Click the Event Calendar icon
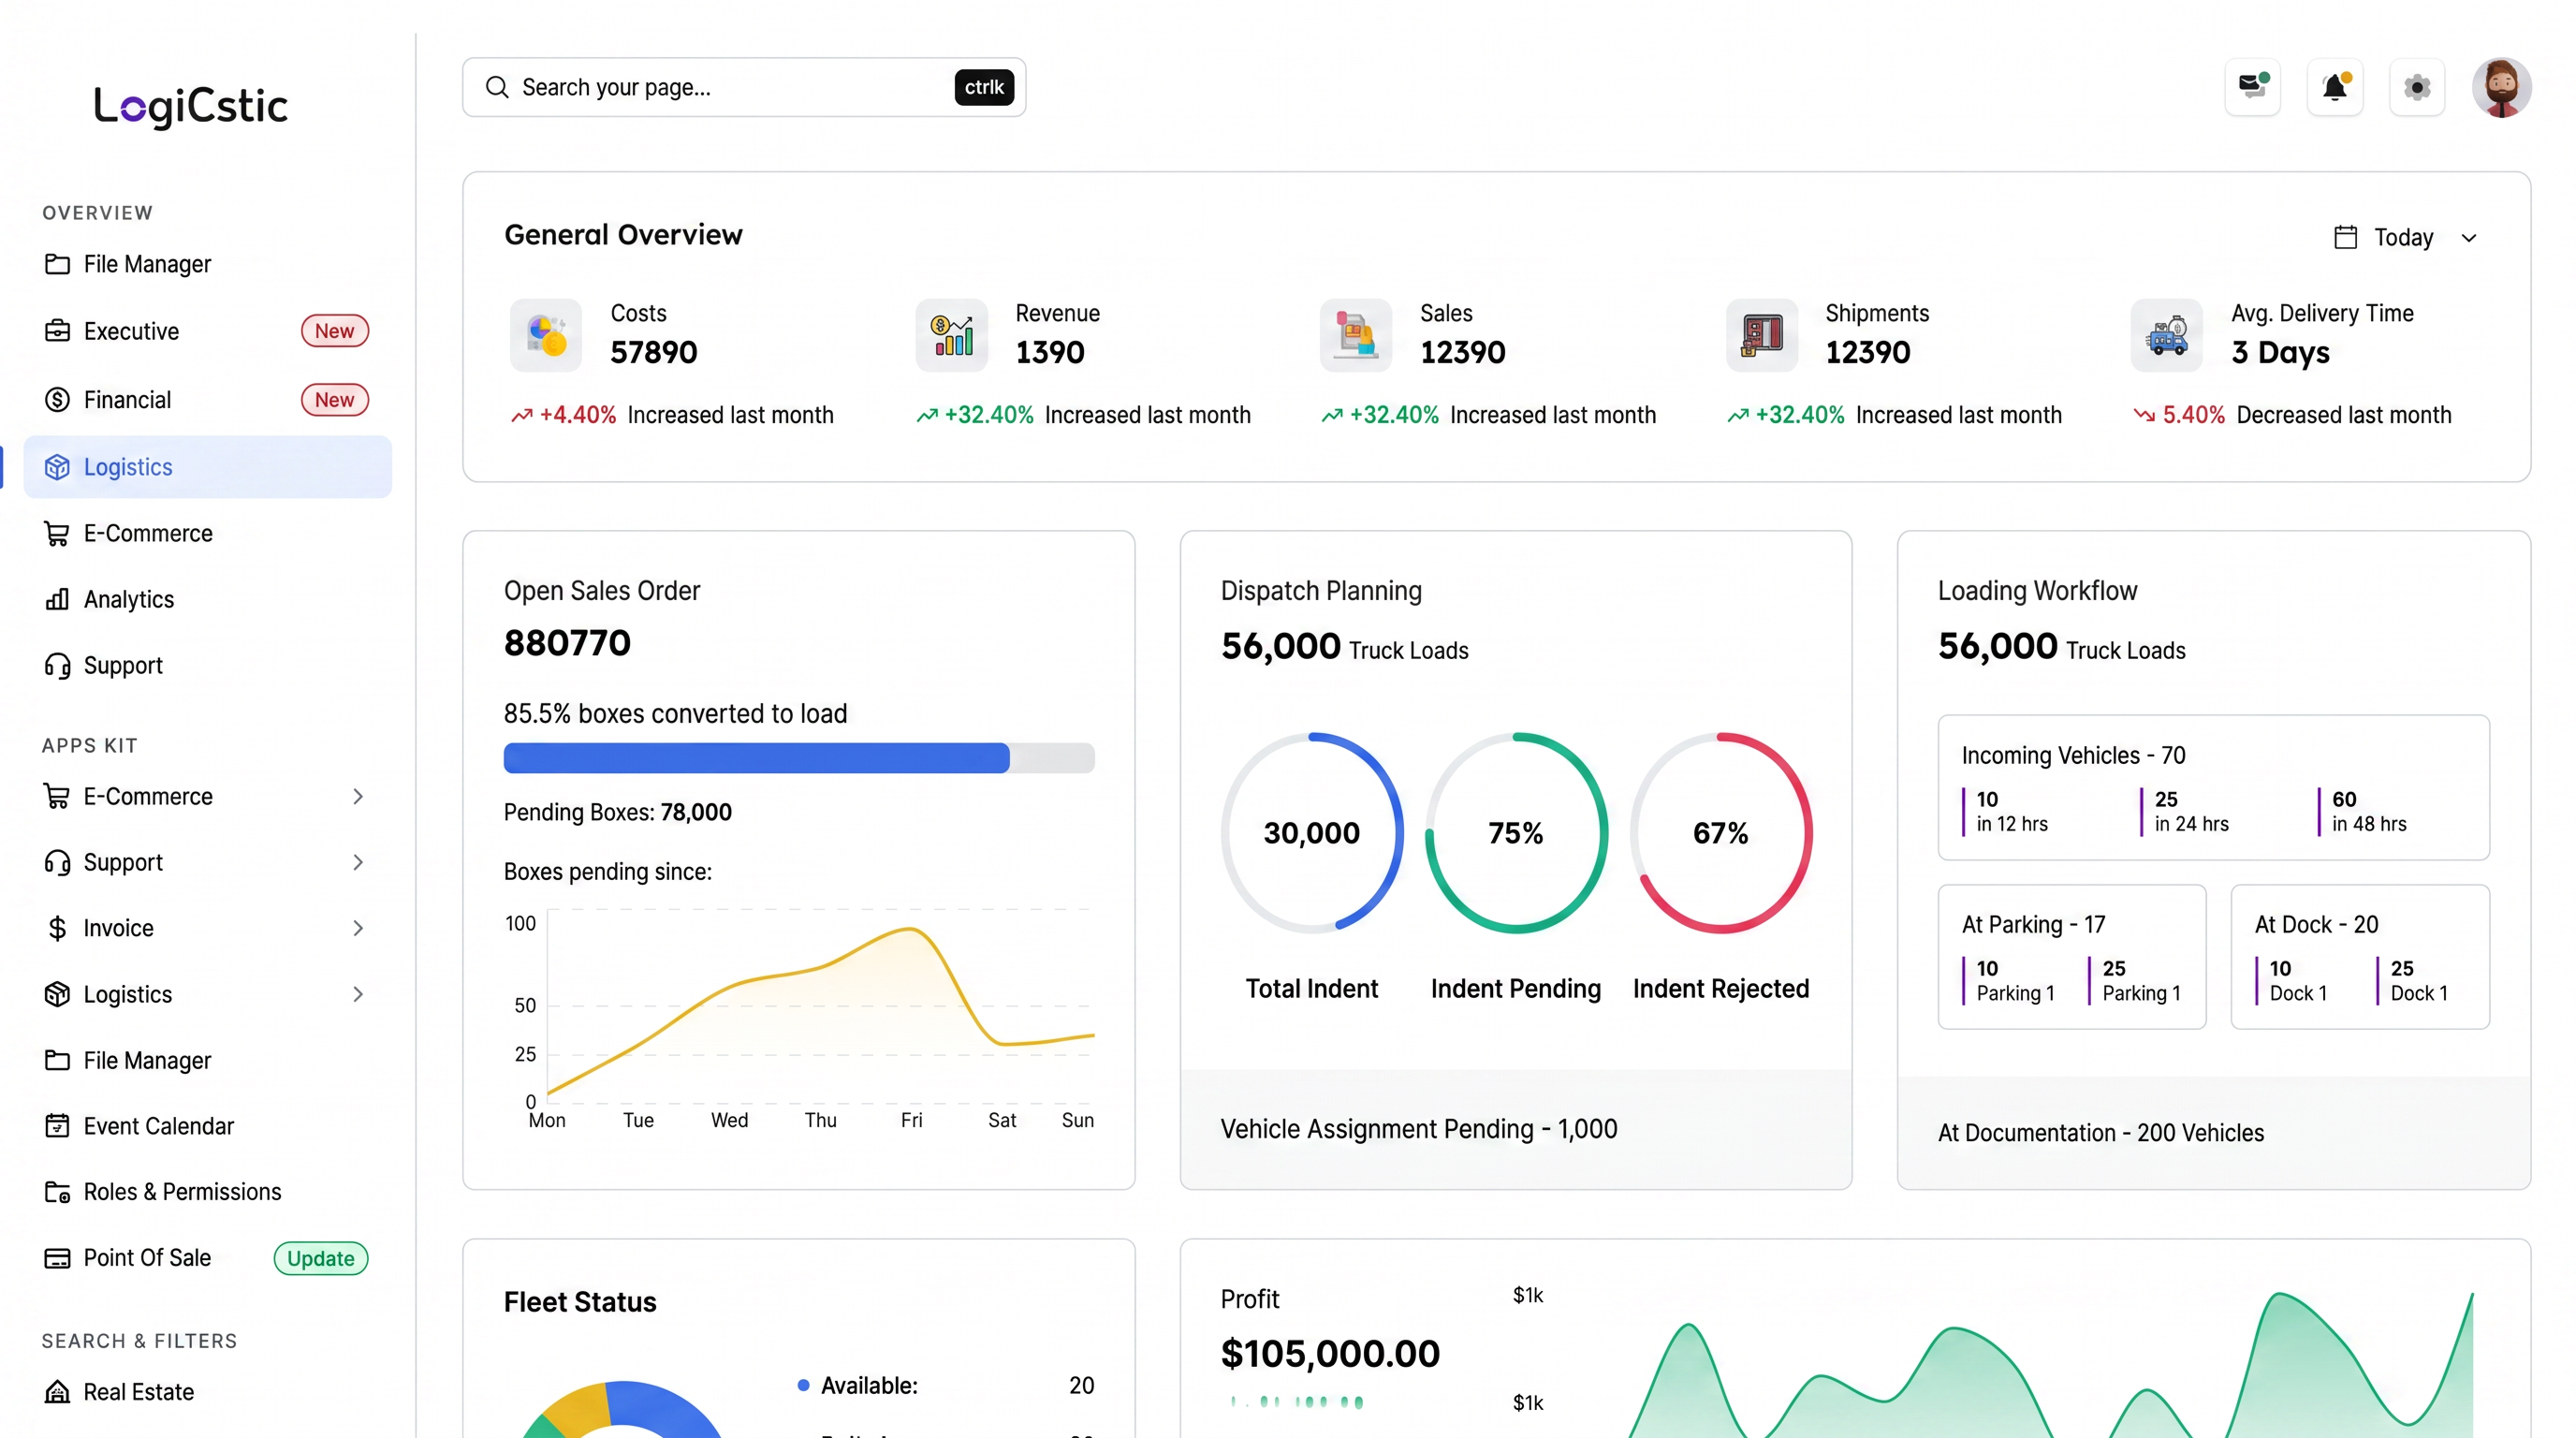The image size is (2576, 1438). pyautogui.click(x=57, y=1126)
